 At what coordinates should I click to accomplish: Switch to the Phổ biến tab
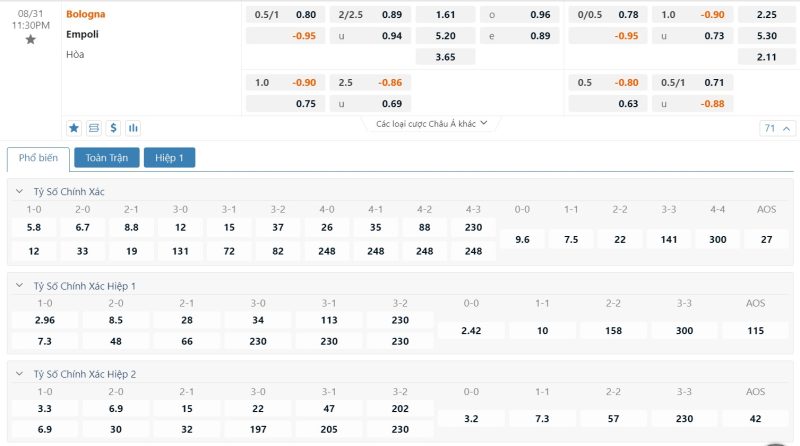pyautogui.click(x=38, y=158)
